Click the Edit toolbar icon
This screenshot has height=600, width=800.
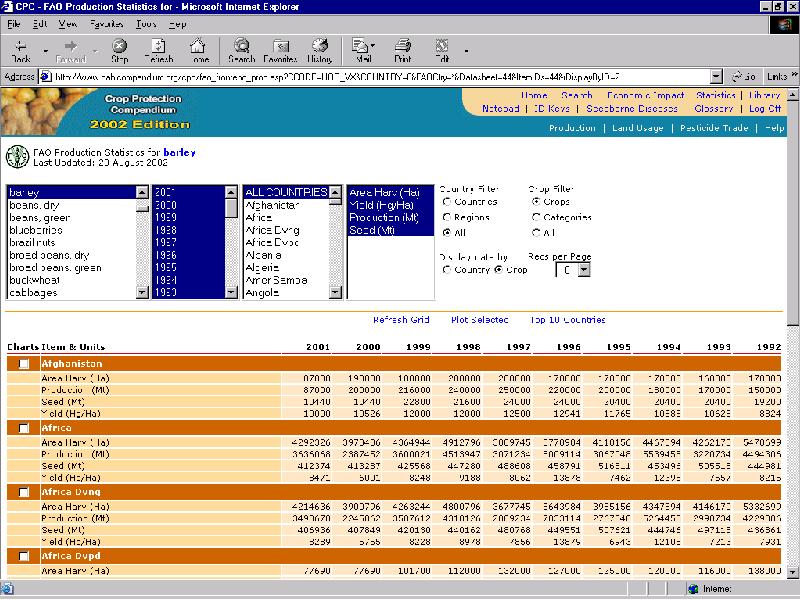click(x=442, y=46)
